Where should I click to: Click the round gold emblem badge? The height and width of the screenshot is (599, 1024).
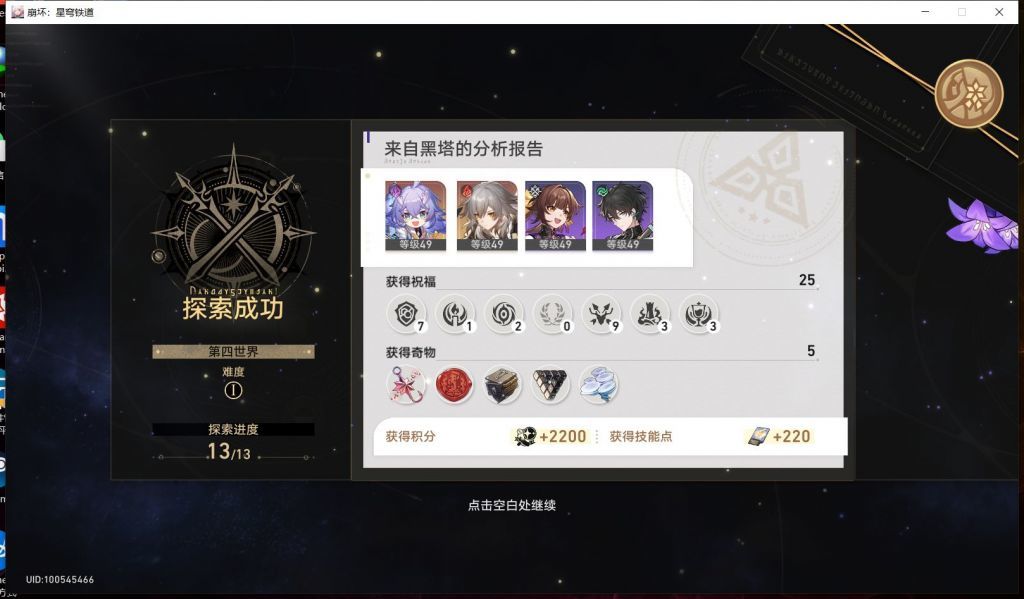click(x=969, y=93)
